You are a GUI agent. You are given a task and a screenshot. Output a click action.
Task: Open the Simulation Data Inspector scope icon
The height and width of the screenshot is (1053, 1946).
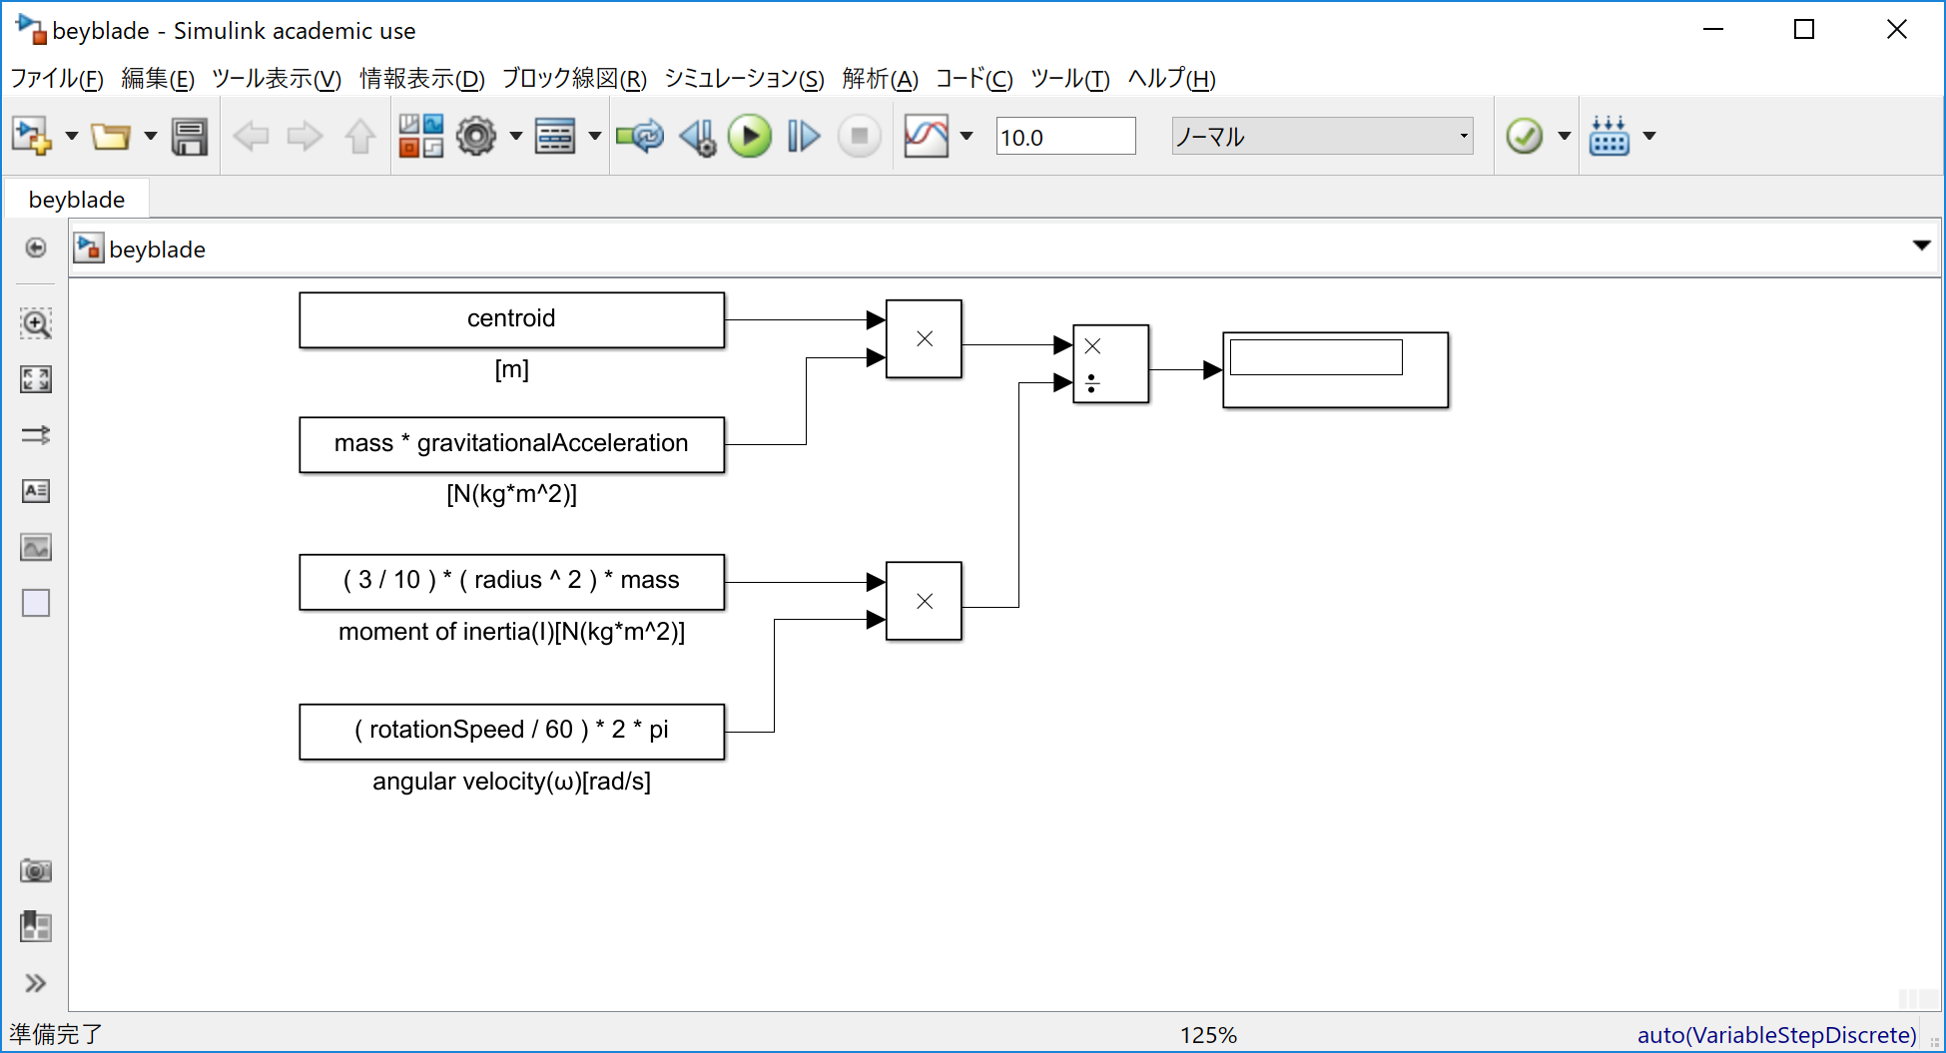pos(926,136)
